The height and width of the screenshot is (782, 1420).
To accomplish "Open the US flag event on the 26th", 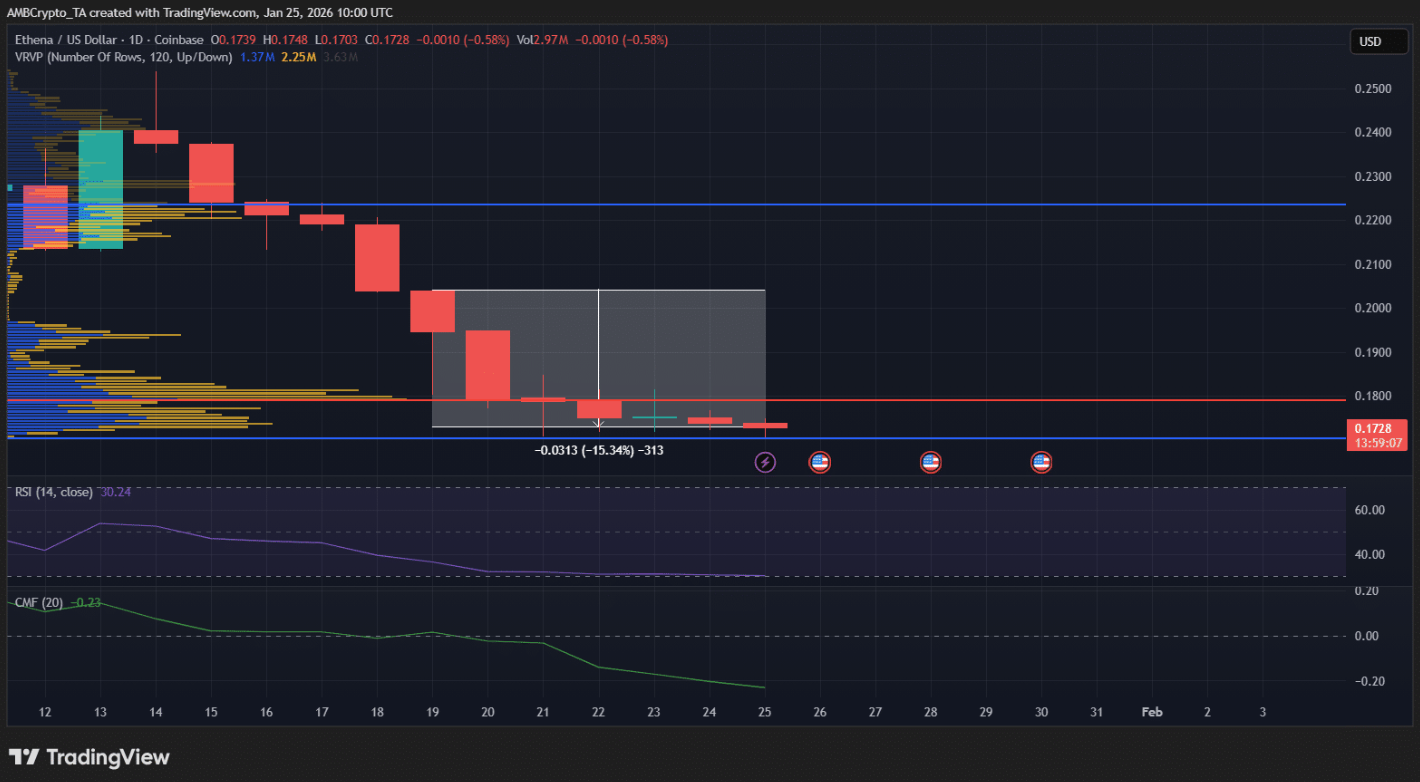I will click(820, 462).
